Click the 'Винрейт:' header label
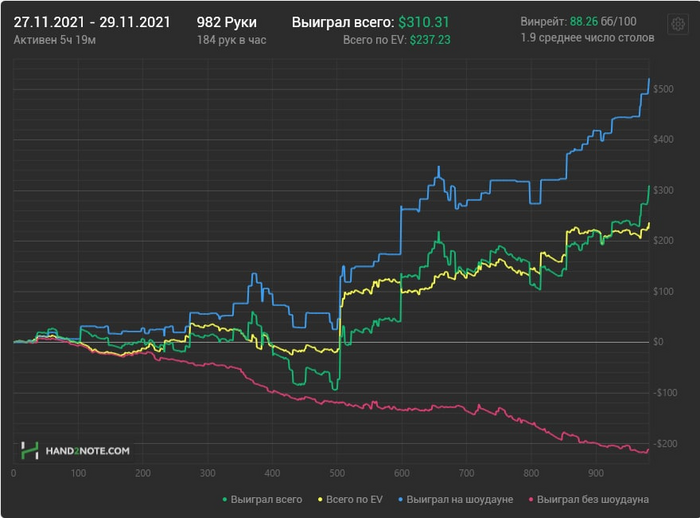 tap(544, 21)
